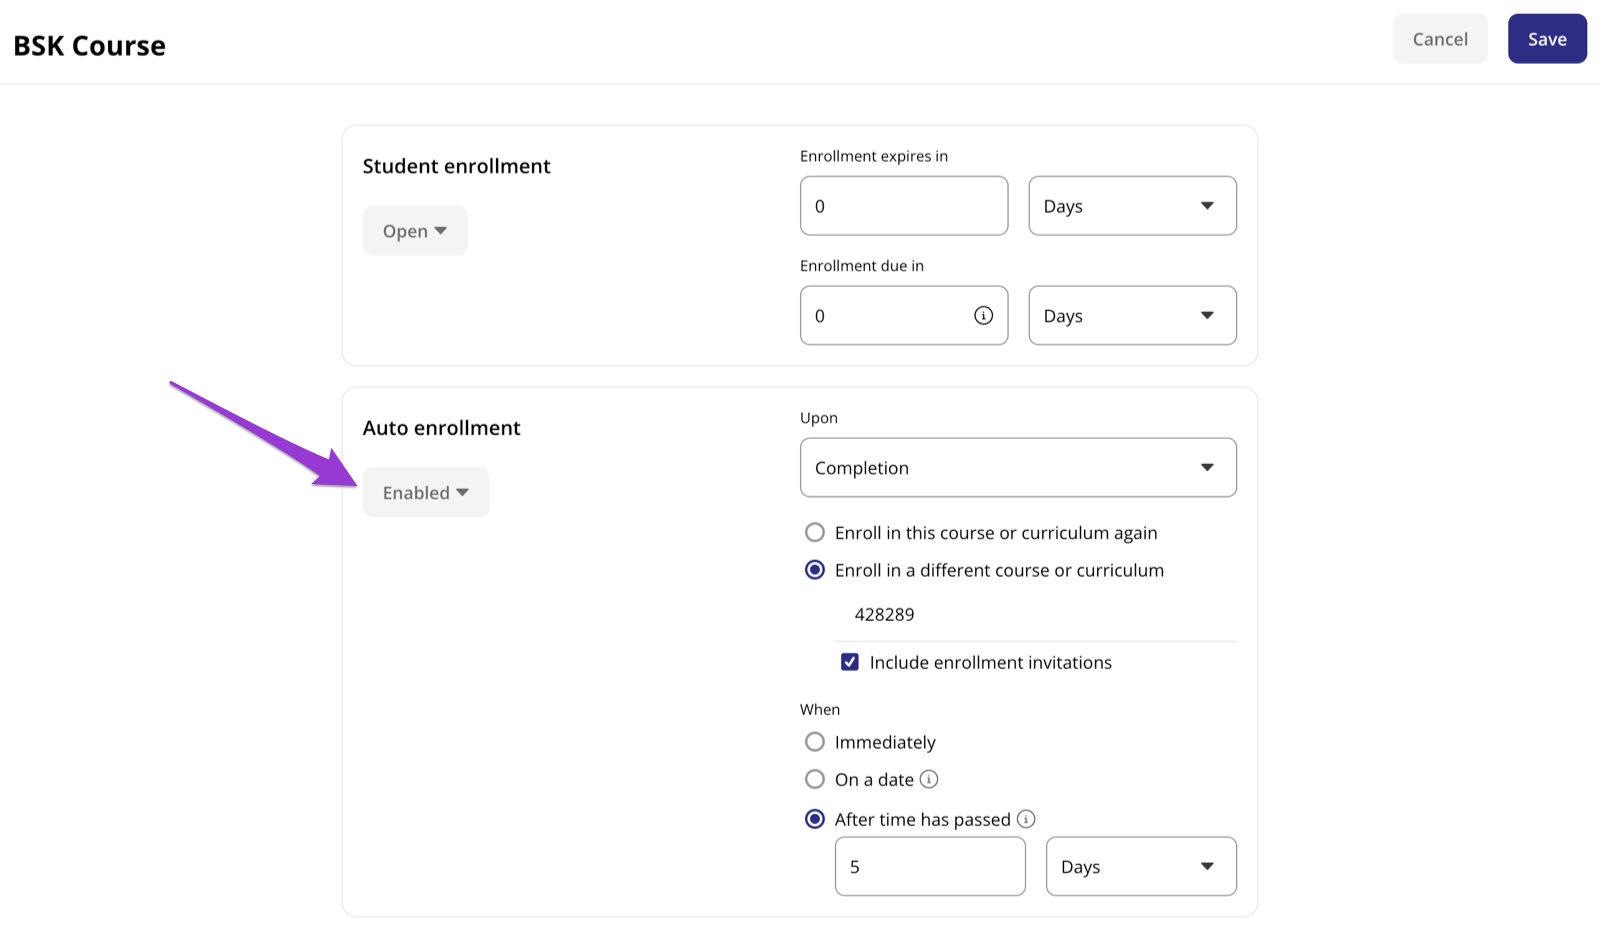Viewport: 1600px width, 928px height.
Task: Click the Enrollment expires in label
Action: coord(874,156)
